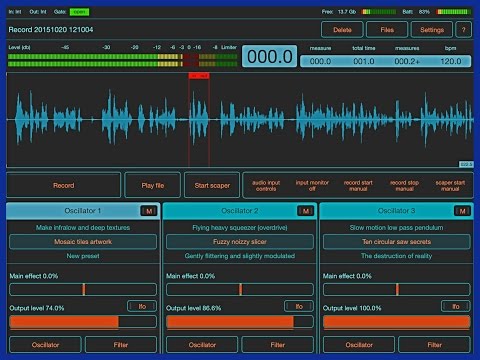Delete the current recording
Screen dimensions: 480x360
(342, 30)
